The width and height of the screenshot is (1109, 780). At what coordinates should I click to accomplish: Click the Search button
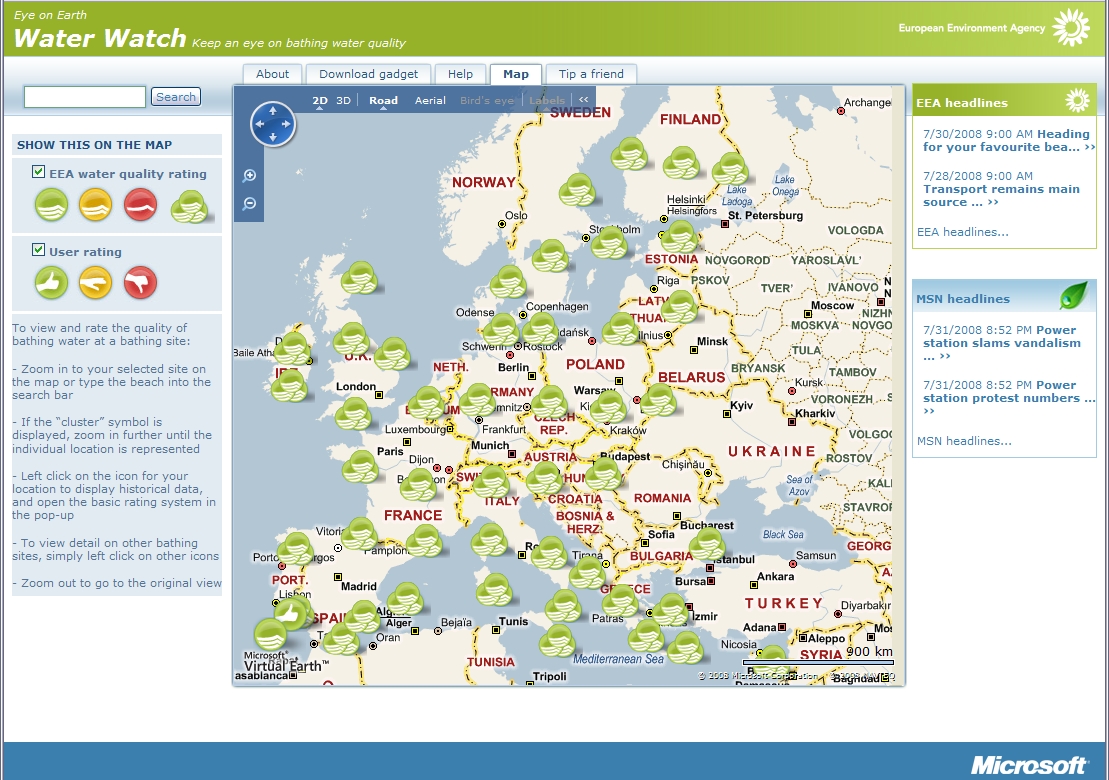click(x=176, y=97)
